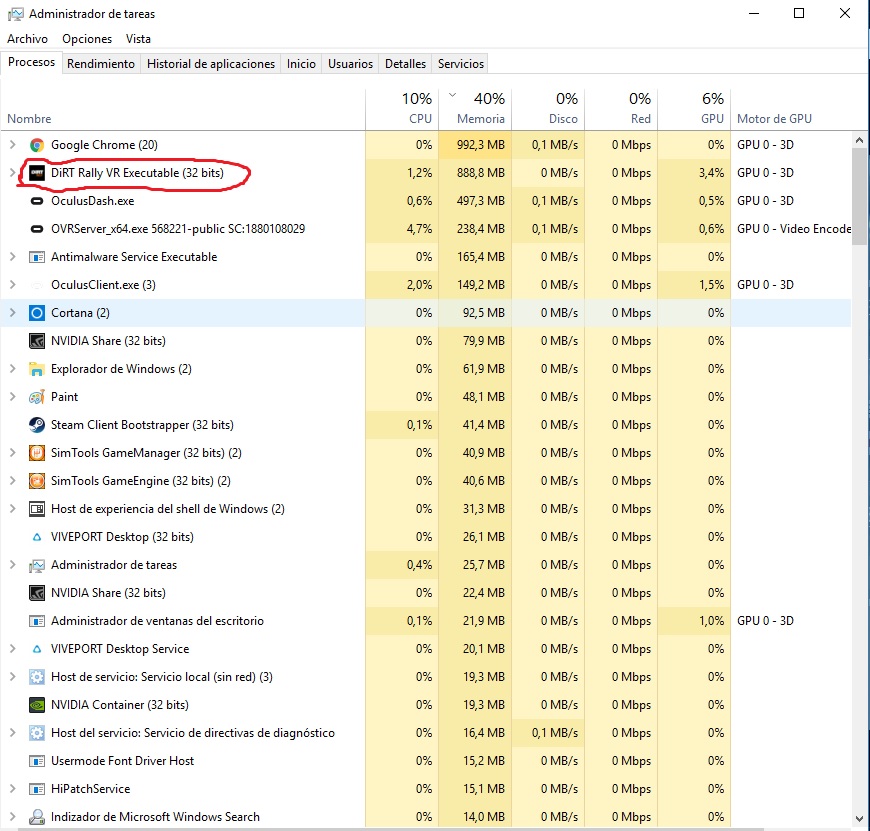Click the Cortana process icon
This screenshot has height=831, width=870.
37,313
